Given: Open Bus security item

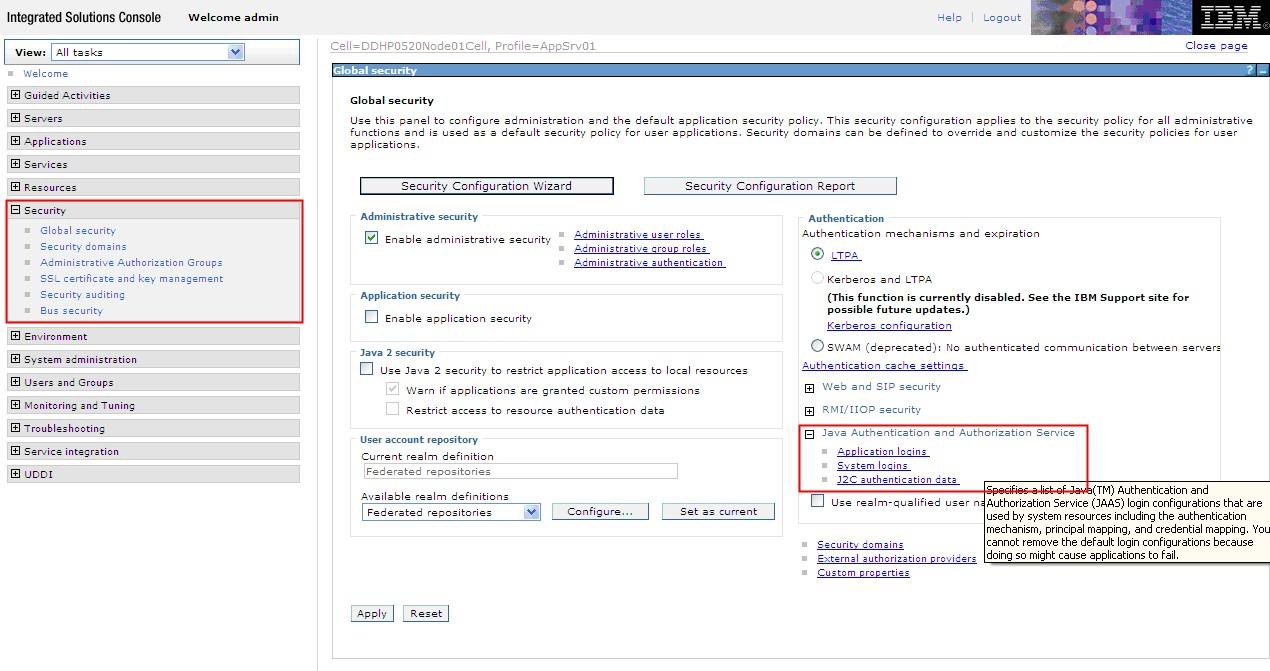Looking at the screenshot, I should pos(71,310).
